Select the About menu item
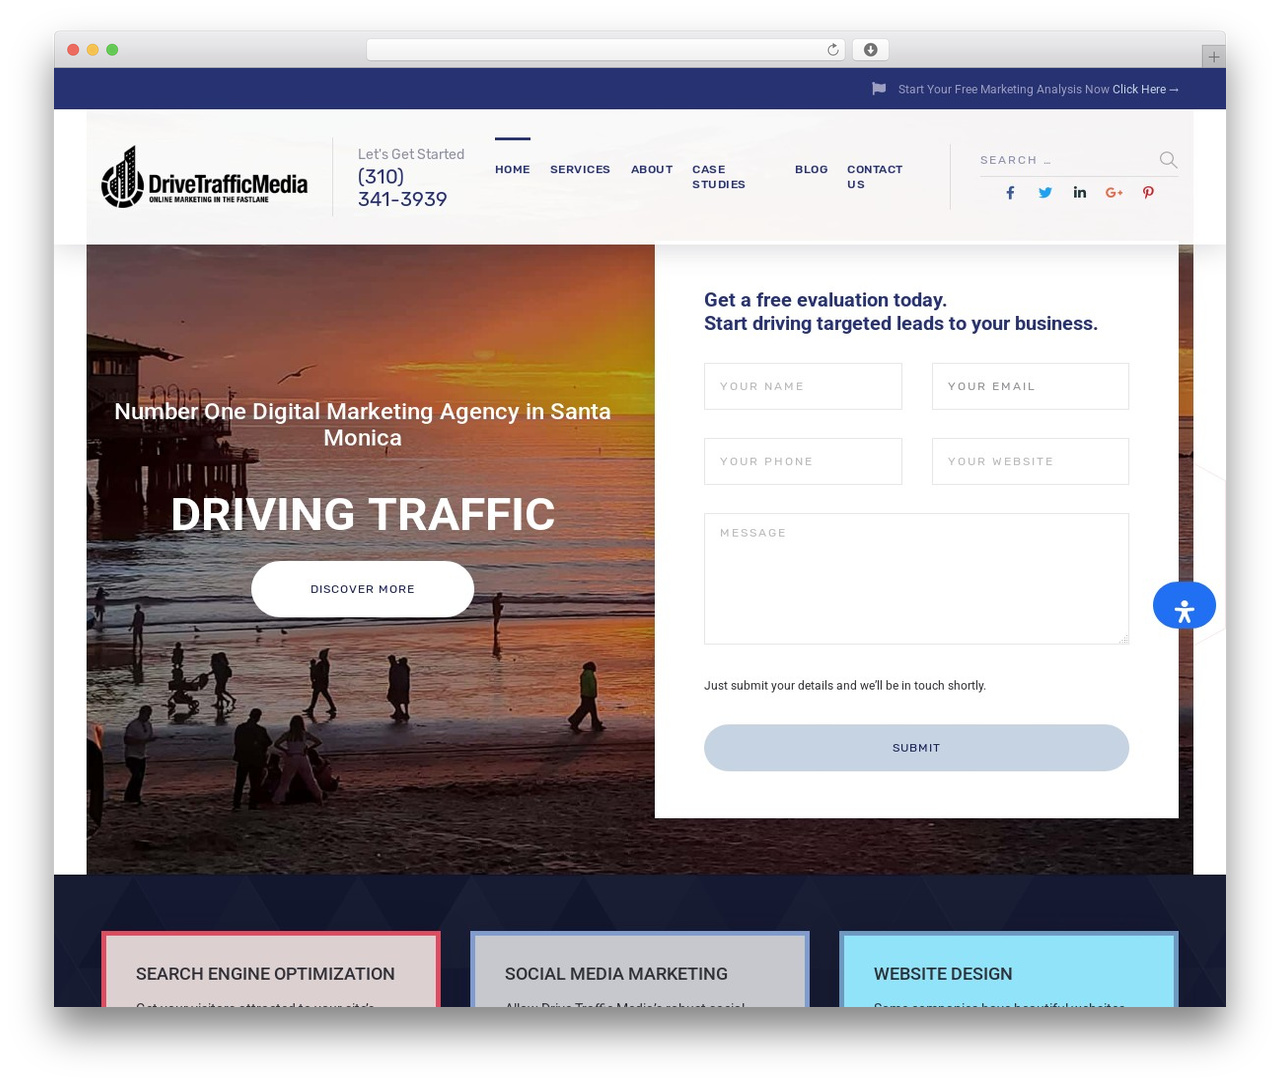 652,170
